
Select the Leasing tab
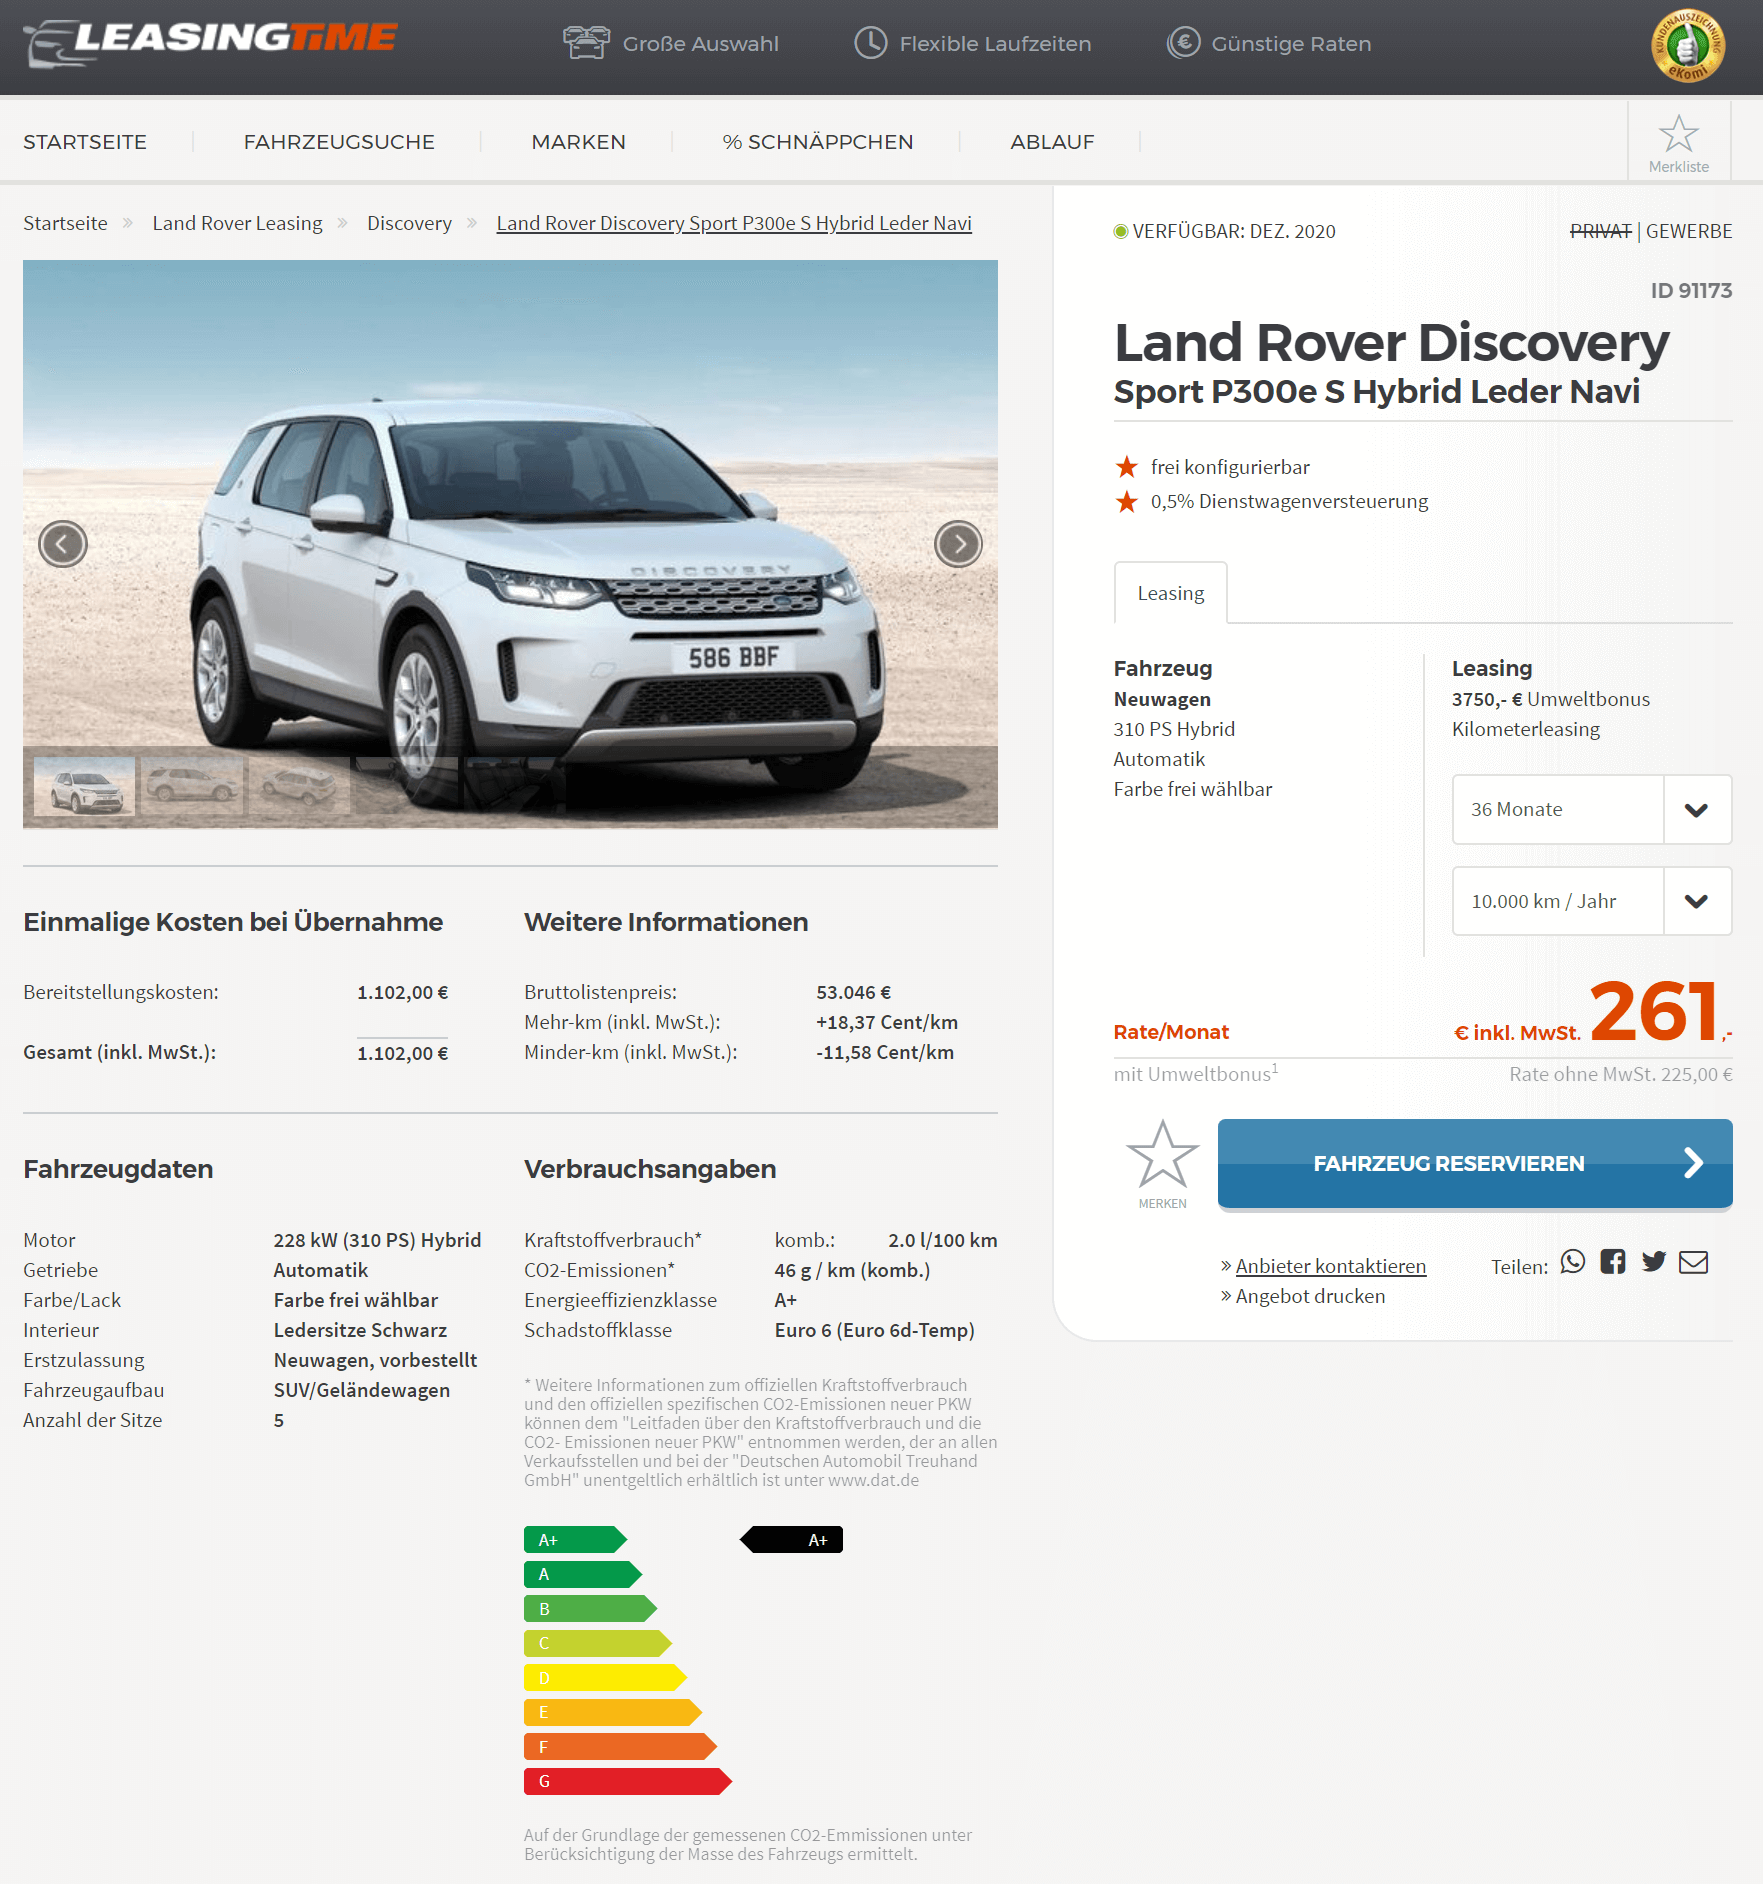1170,593
